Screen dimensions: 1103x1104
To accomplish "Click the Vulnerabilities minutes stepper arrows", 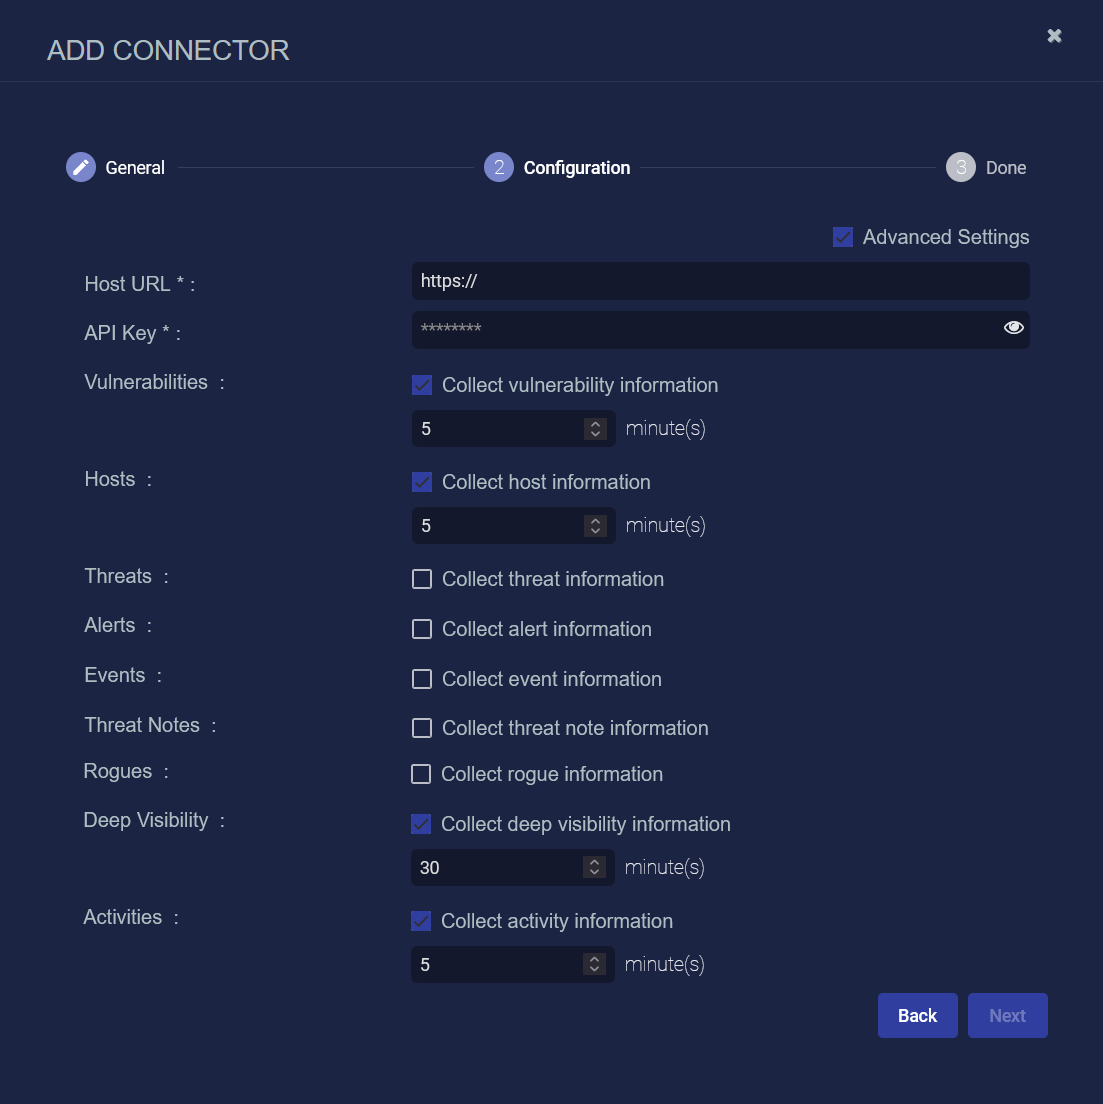I will [x=596, y=429].
